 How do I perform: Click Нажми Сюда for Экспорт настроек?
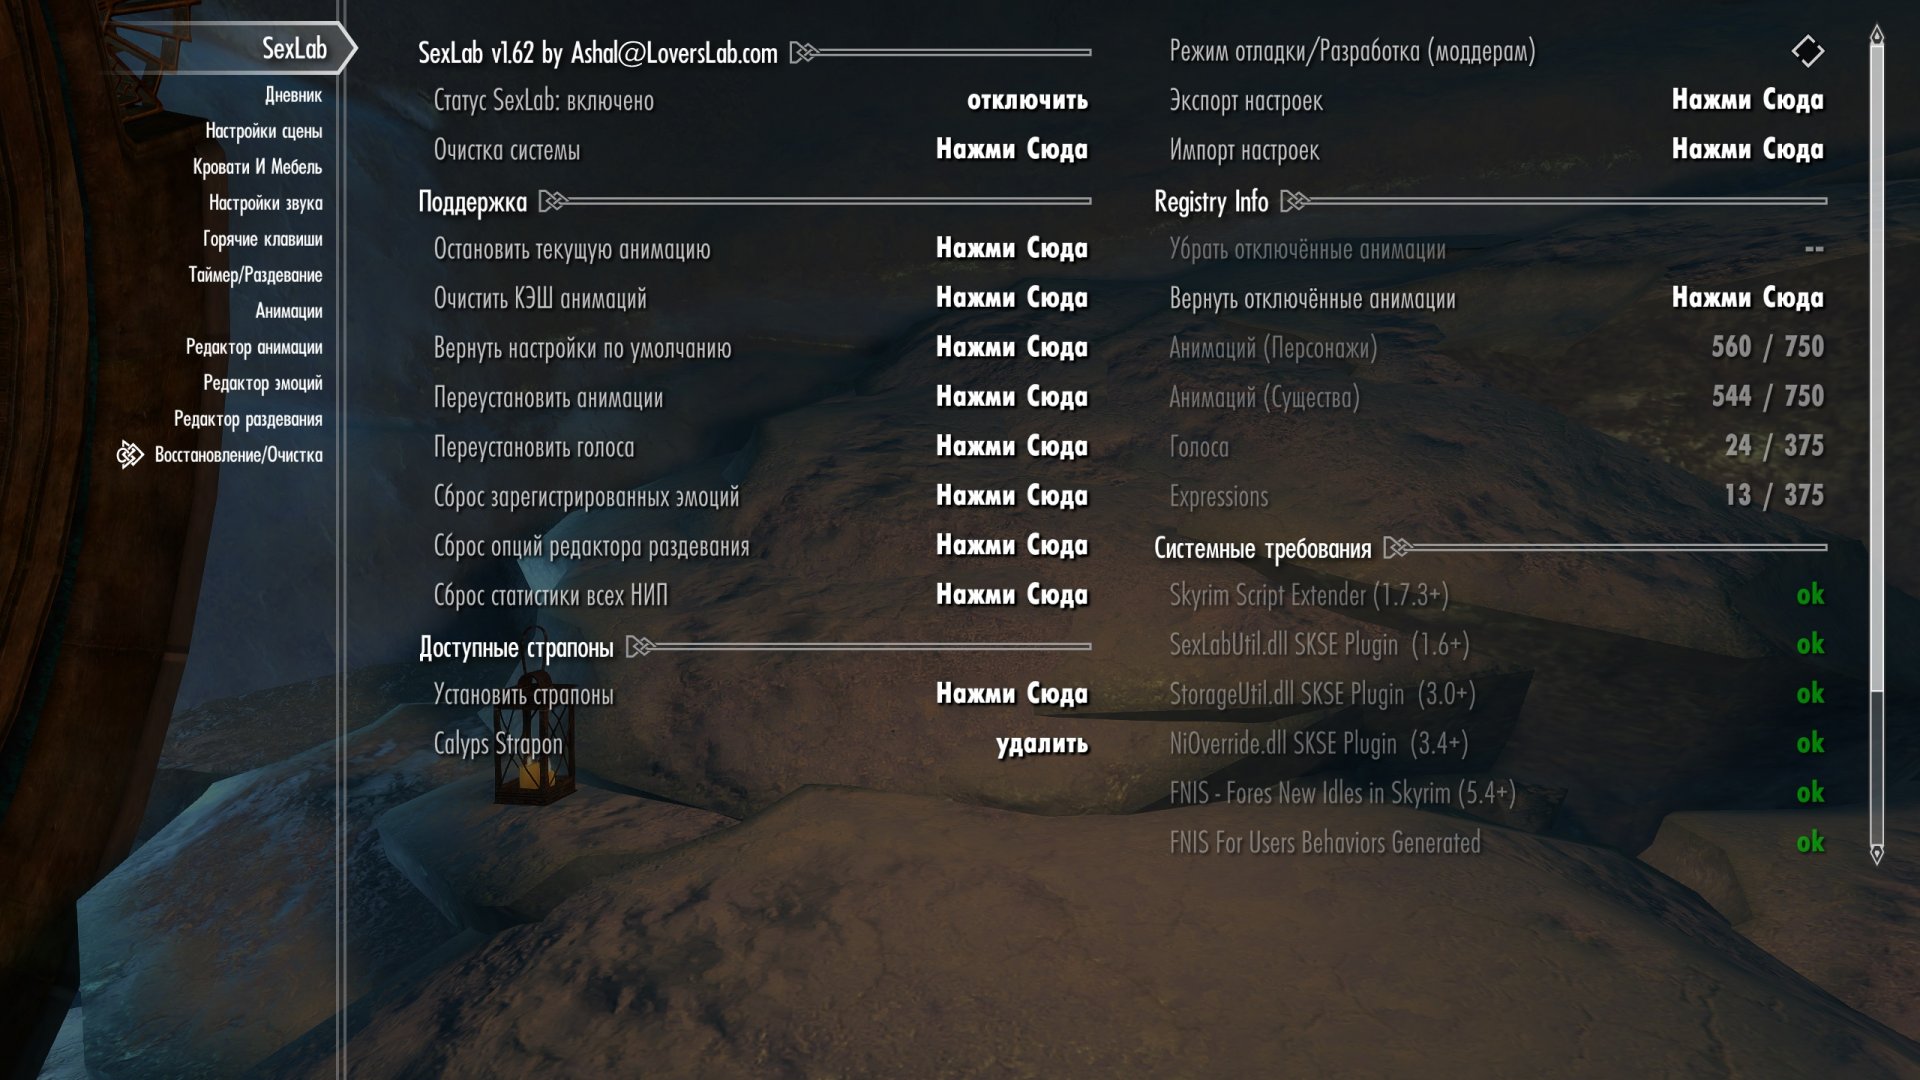1747,100
